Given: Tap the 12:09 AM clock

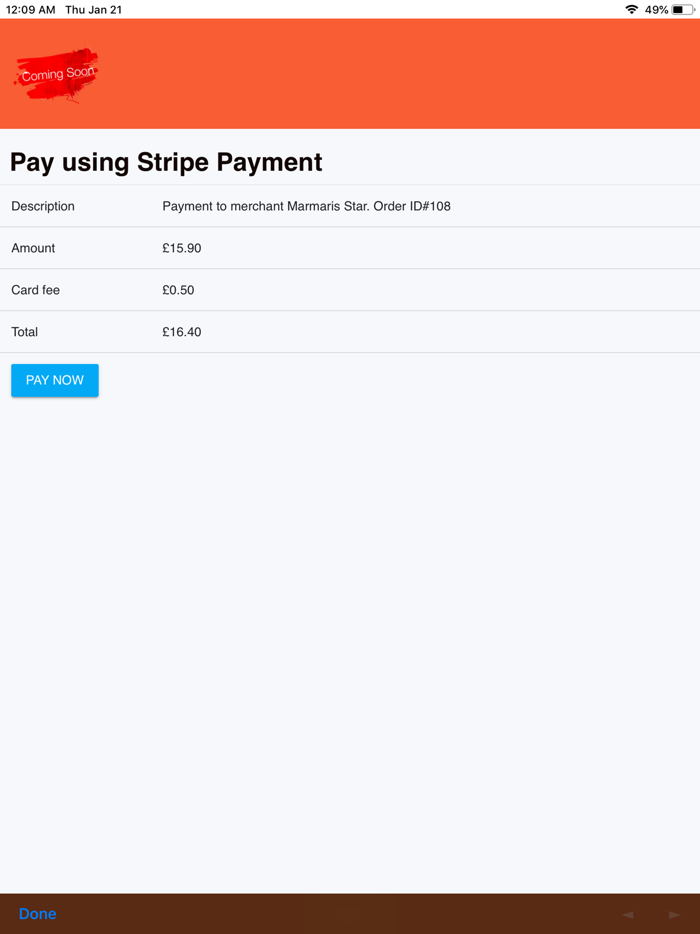Looking at the screenshot, I should 31,10.
